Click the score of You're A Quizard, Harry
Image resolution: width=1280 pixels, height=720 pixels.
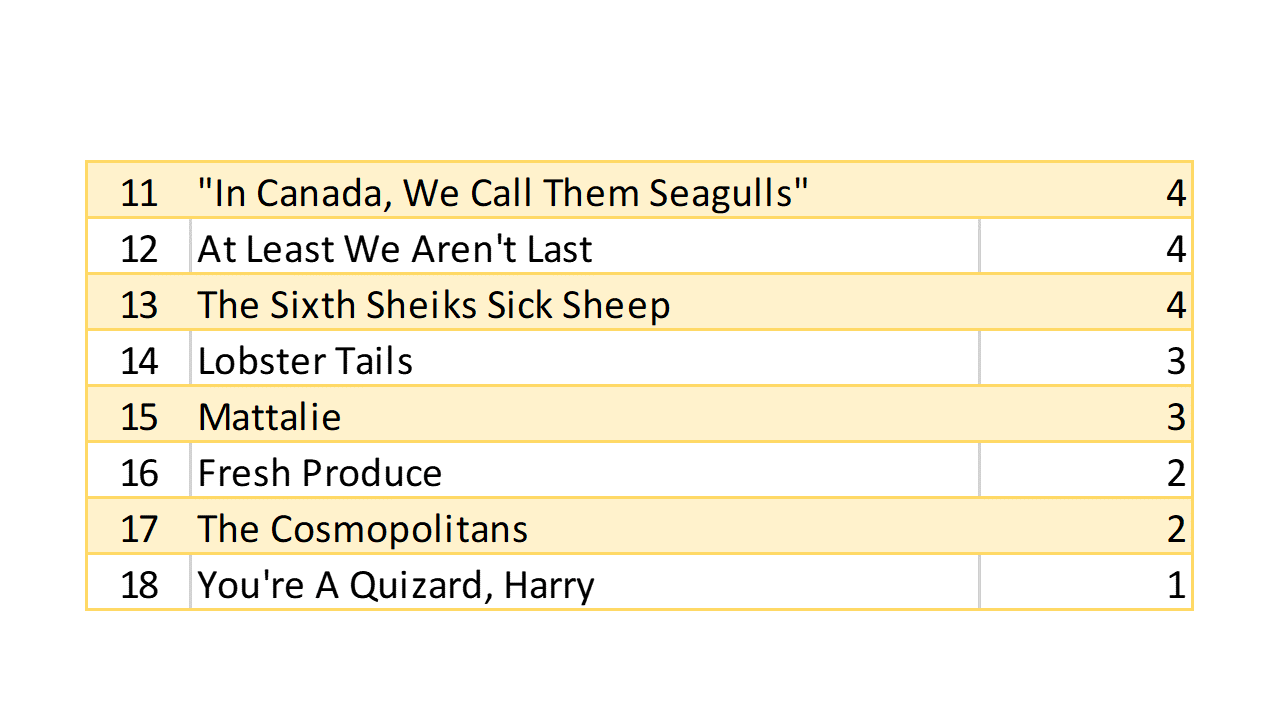point(1175,584)
